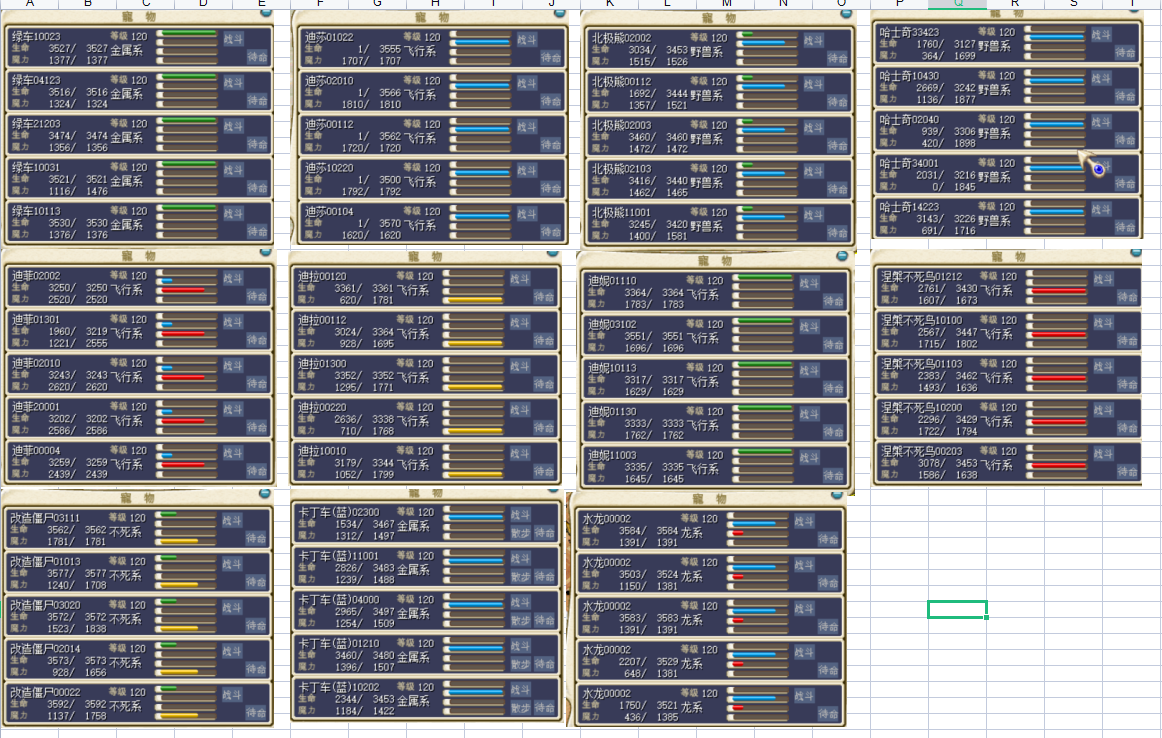The width and height of the screenshot is (1162, 738).
Task: Set 绿车10113 to 战斗
Action: tap(233, 213)
